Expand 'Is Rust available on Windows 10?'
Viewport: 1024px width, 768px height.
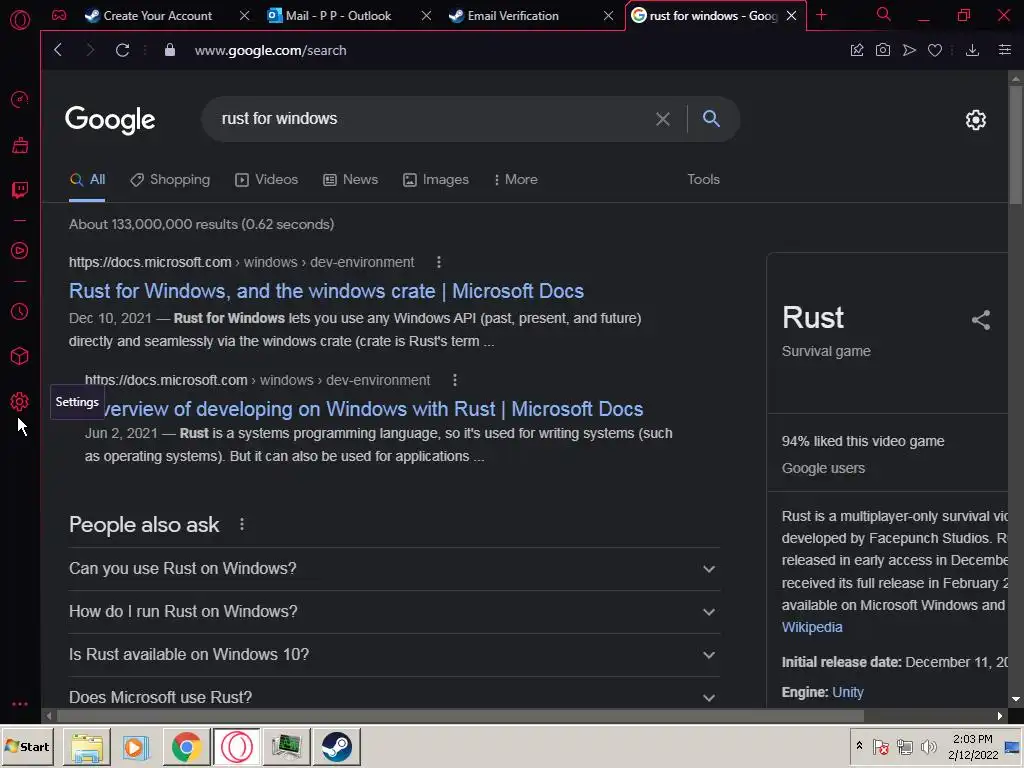pyautogui.click(x=394, y=655)
